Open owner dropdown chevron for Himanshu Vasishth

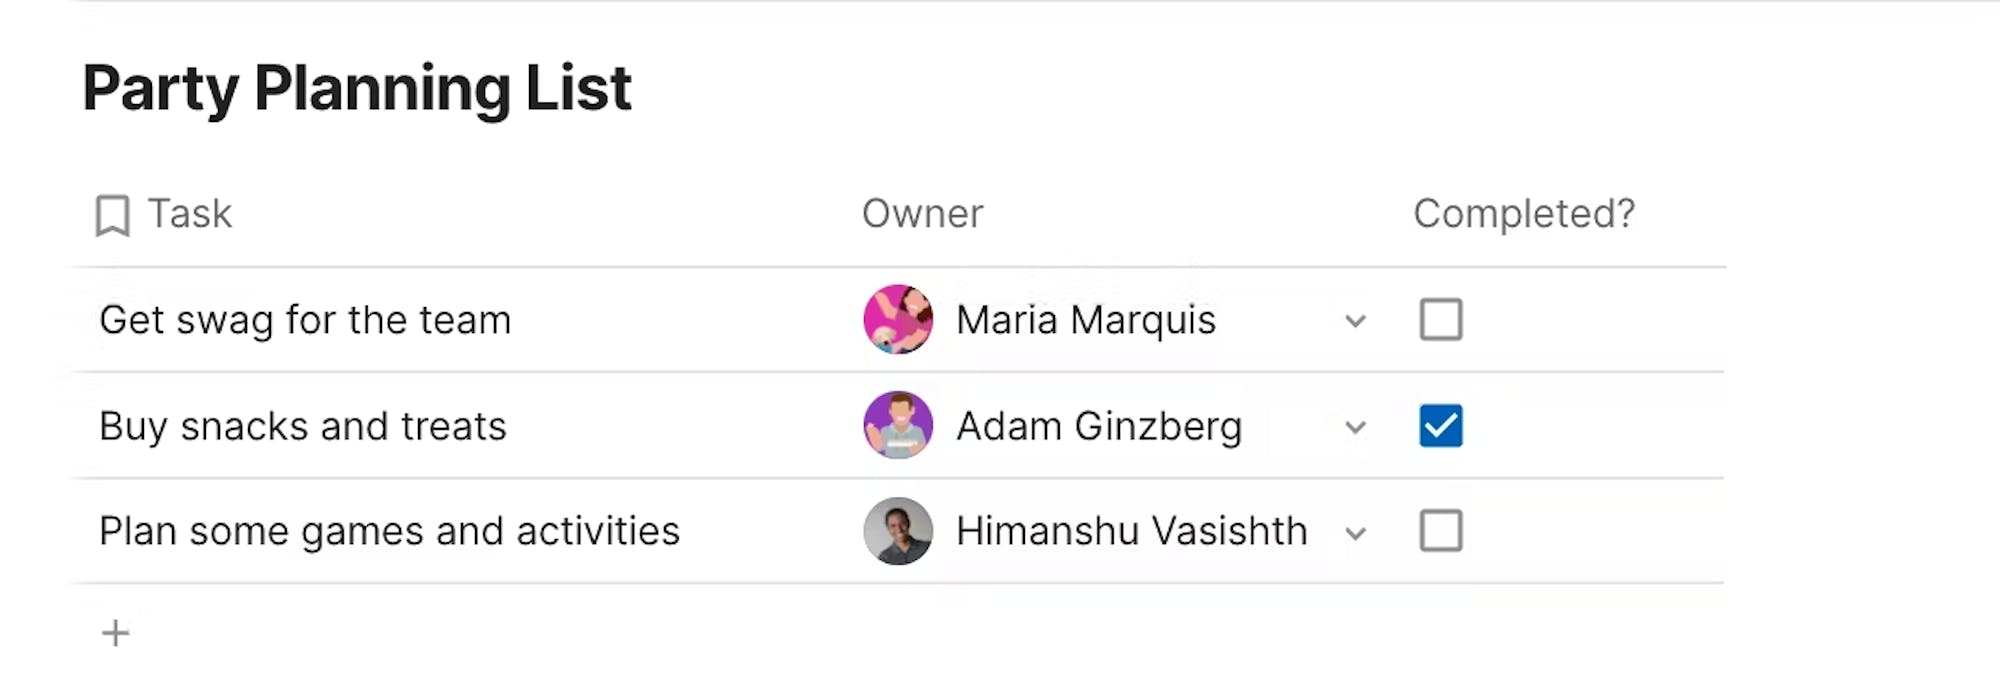[x=1355, y=534]
